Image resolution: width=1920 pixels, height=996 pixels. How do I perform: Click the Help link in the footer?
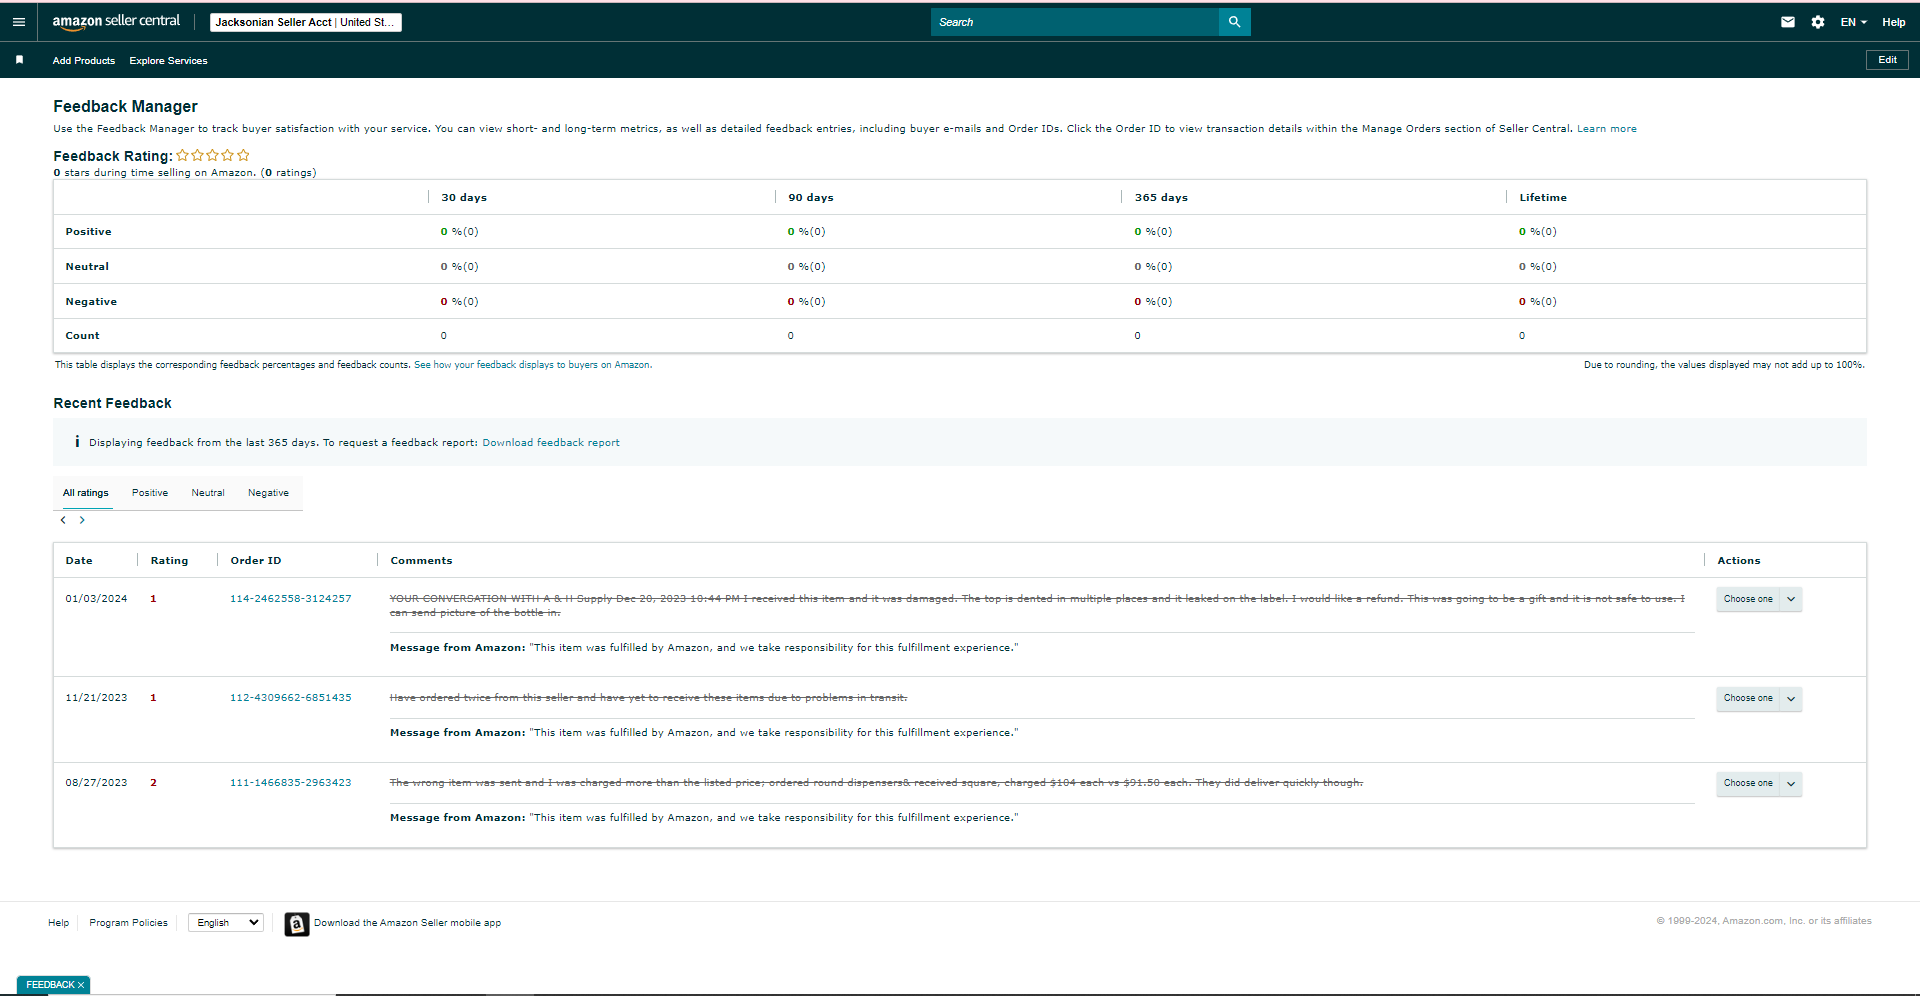(x=59, y=923)
